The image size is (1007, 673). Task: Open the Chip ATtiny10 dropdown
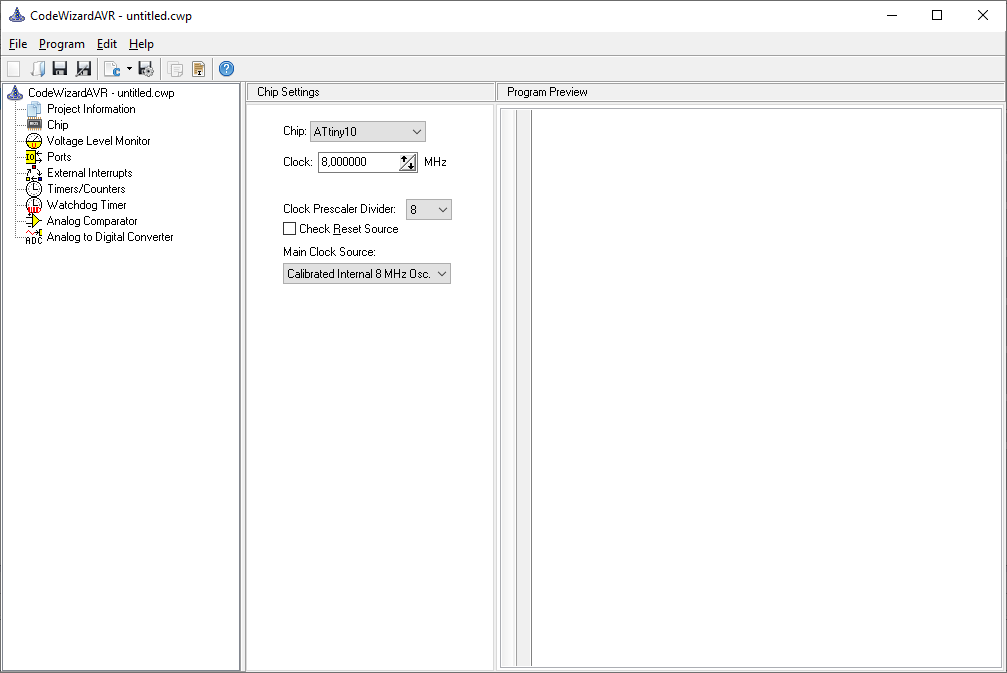[367, 132]
